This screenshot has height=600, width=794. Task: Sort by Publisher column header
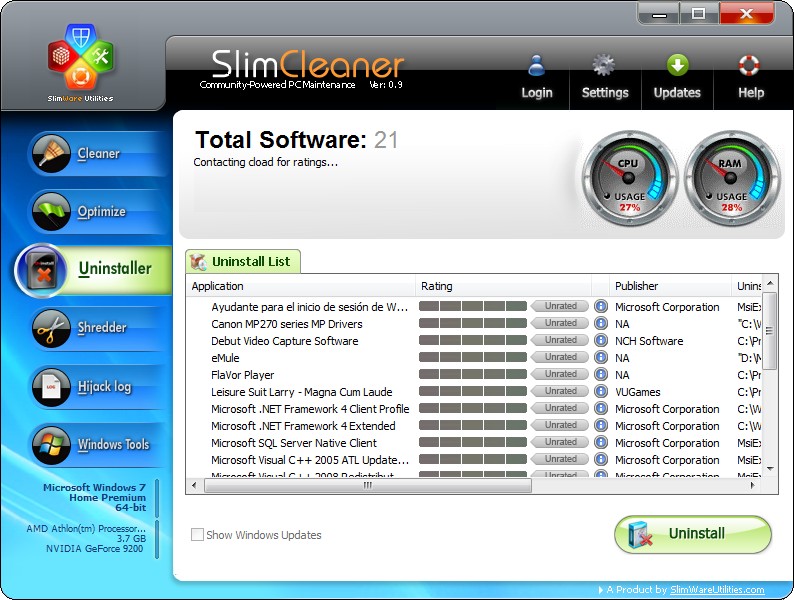coord(670,286)
